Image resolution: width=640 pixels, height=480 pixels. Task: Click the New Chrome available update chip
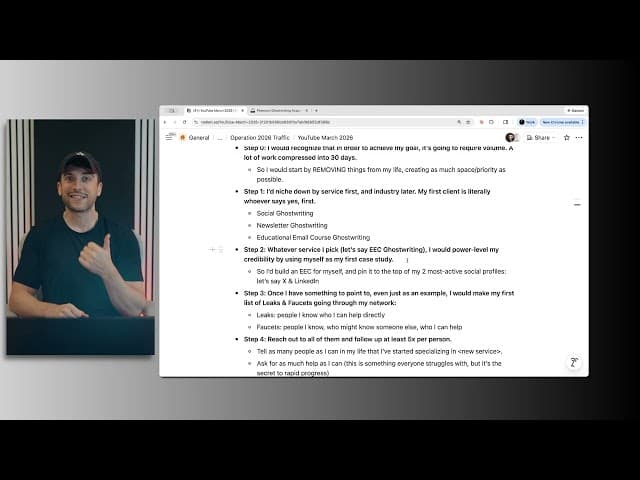(x=562, y=122)
